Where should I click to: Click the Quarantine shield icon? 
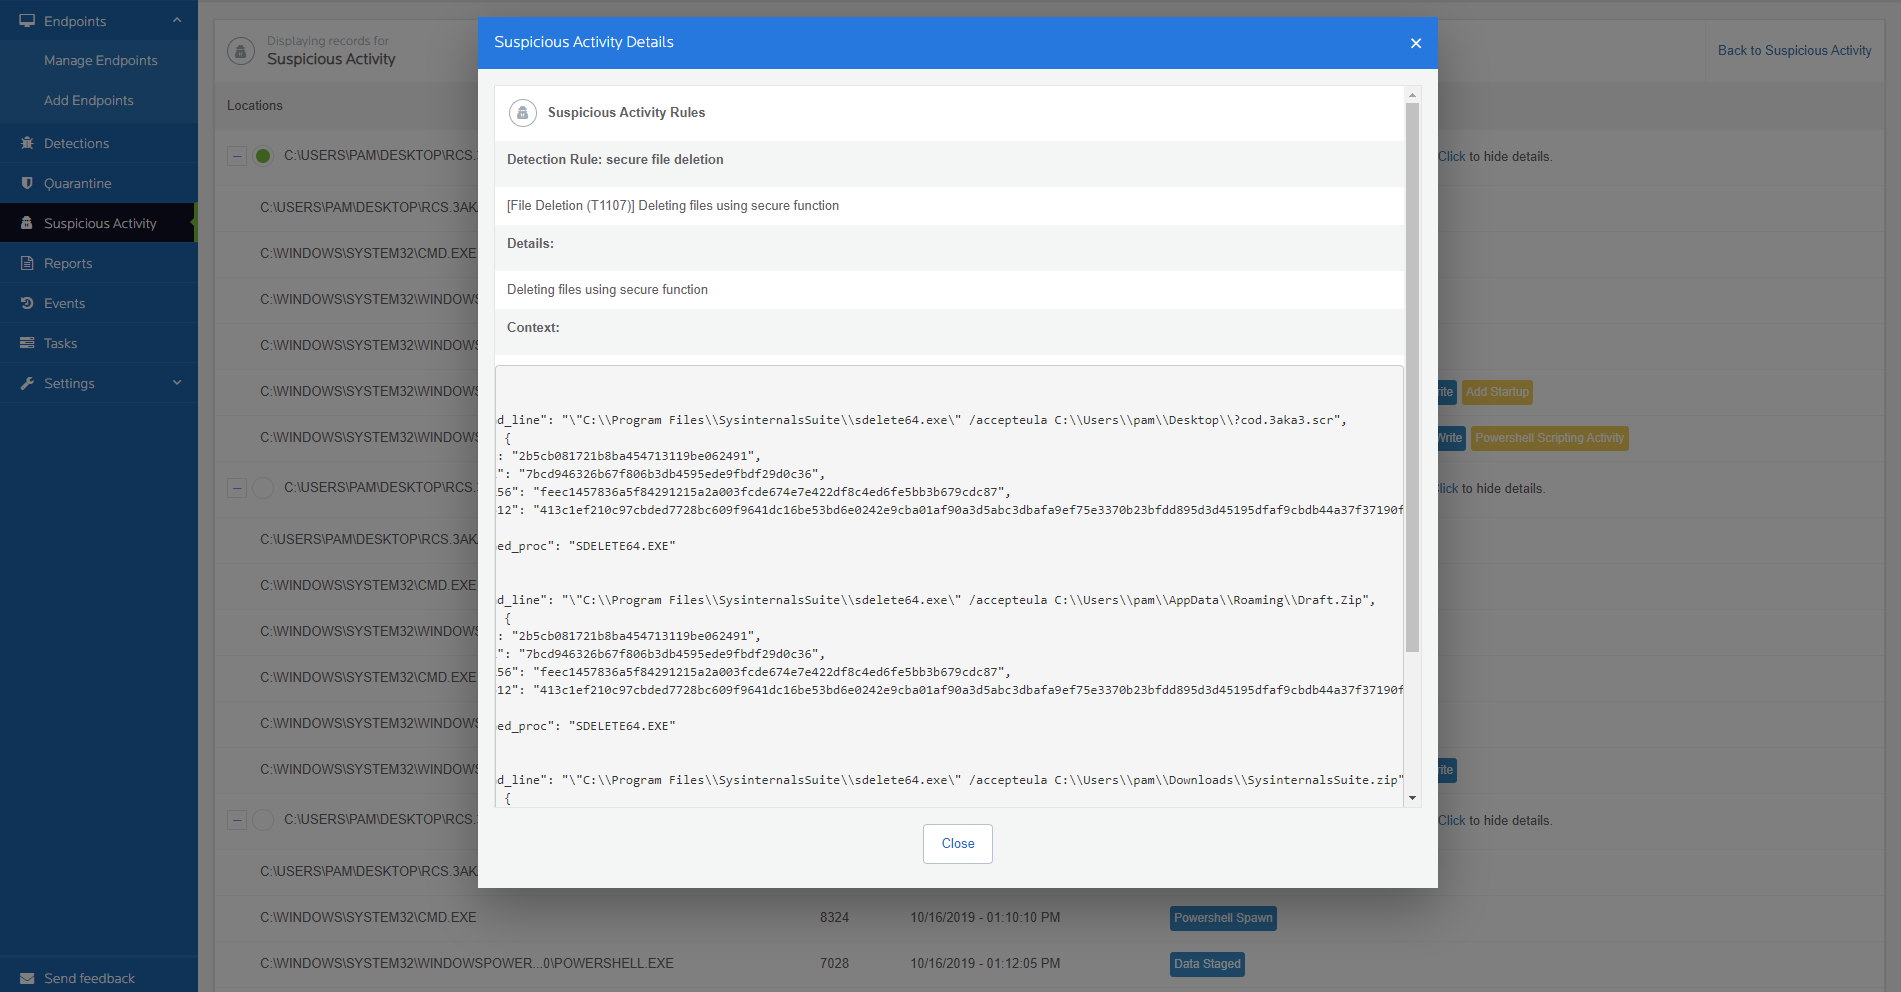(27, 183)
